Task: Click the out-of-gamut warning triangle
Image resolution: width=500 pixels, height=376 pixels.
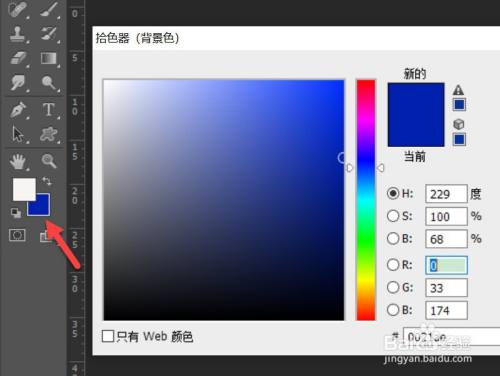Action: tap(459, 90)
